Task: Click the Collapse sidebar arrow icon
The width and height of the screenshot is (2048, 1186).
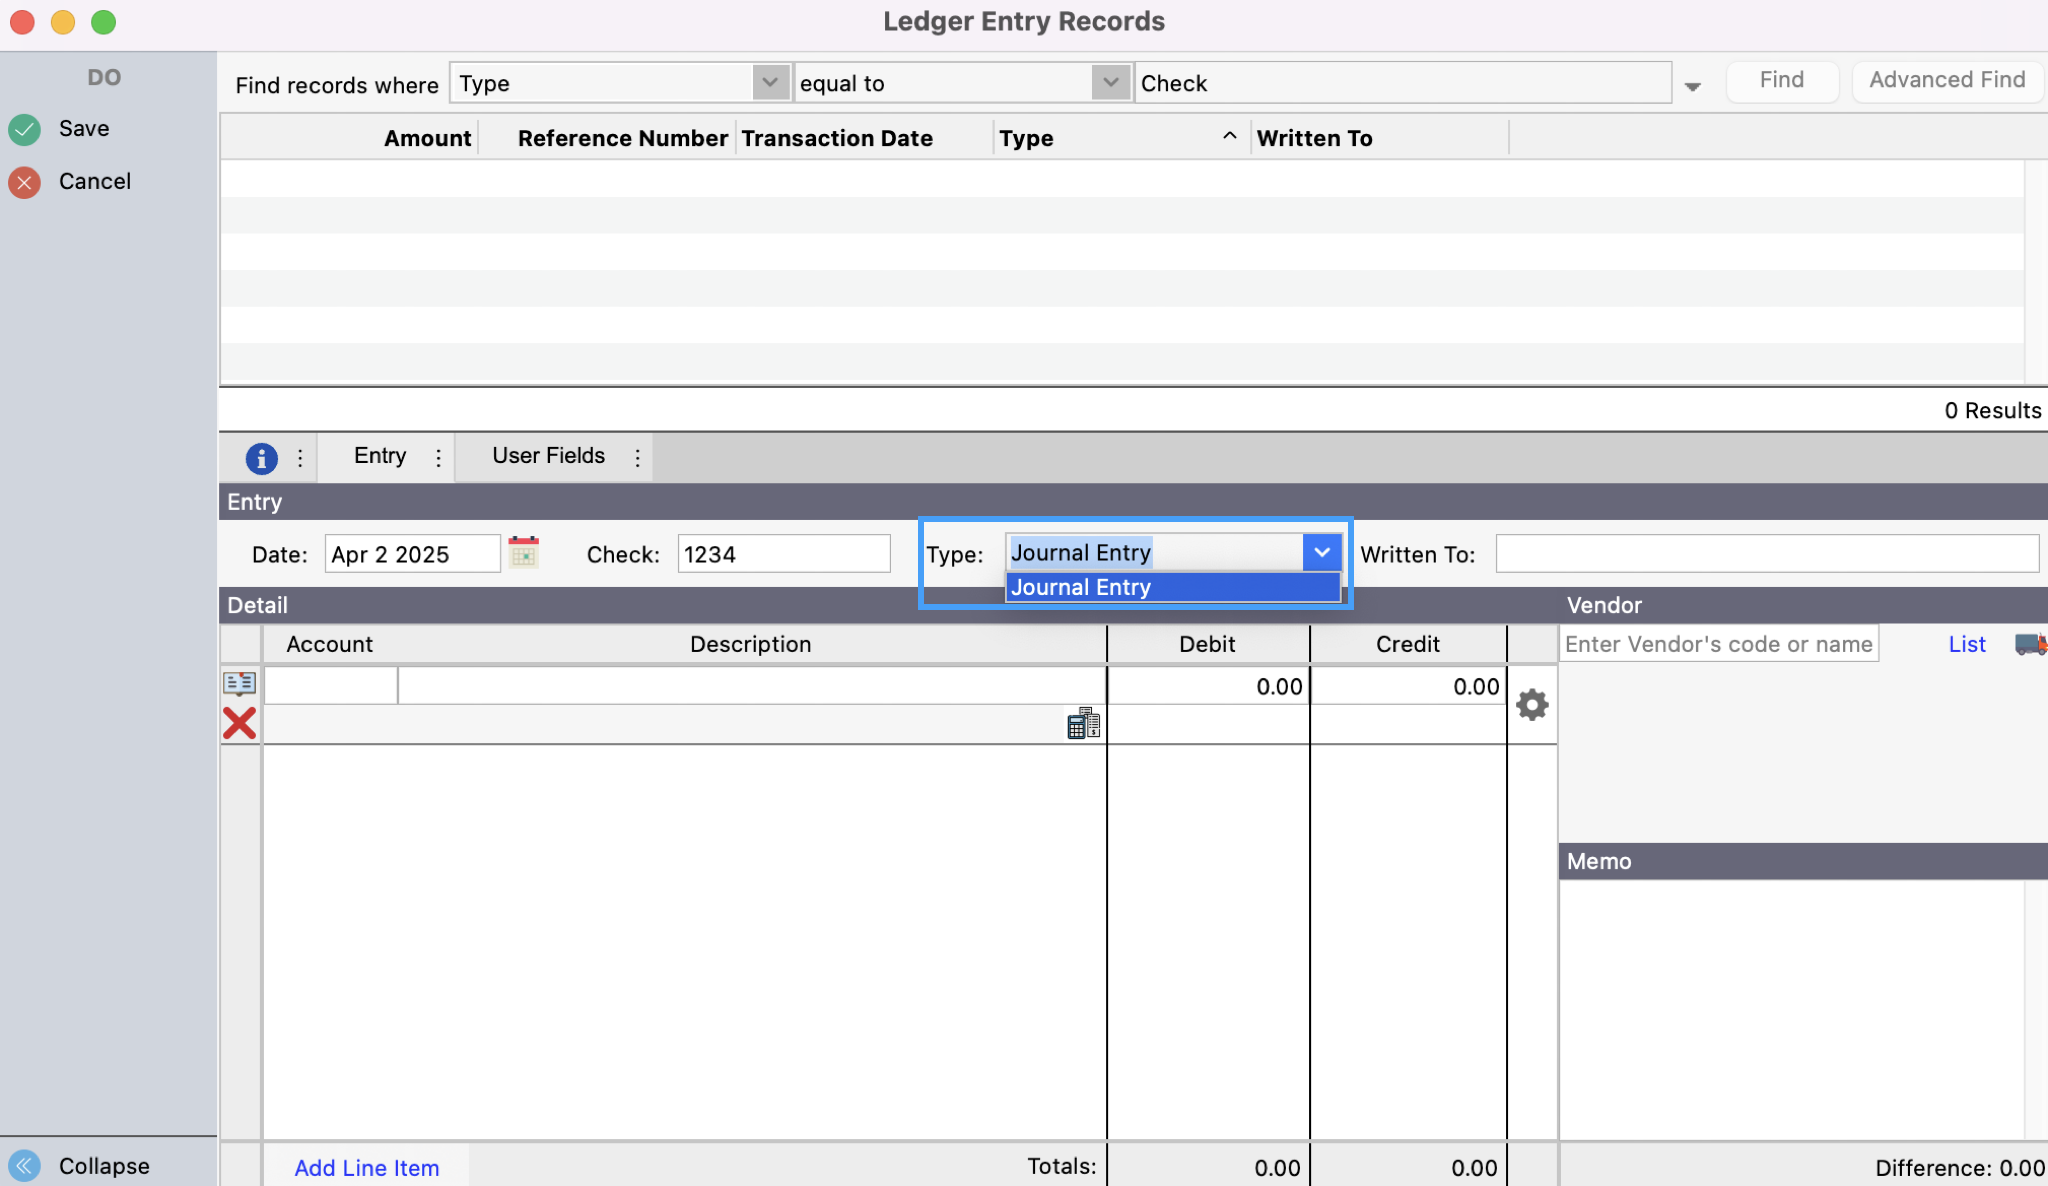Action: 25,1166
